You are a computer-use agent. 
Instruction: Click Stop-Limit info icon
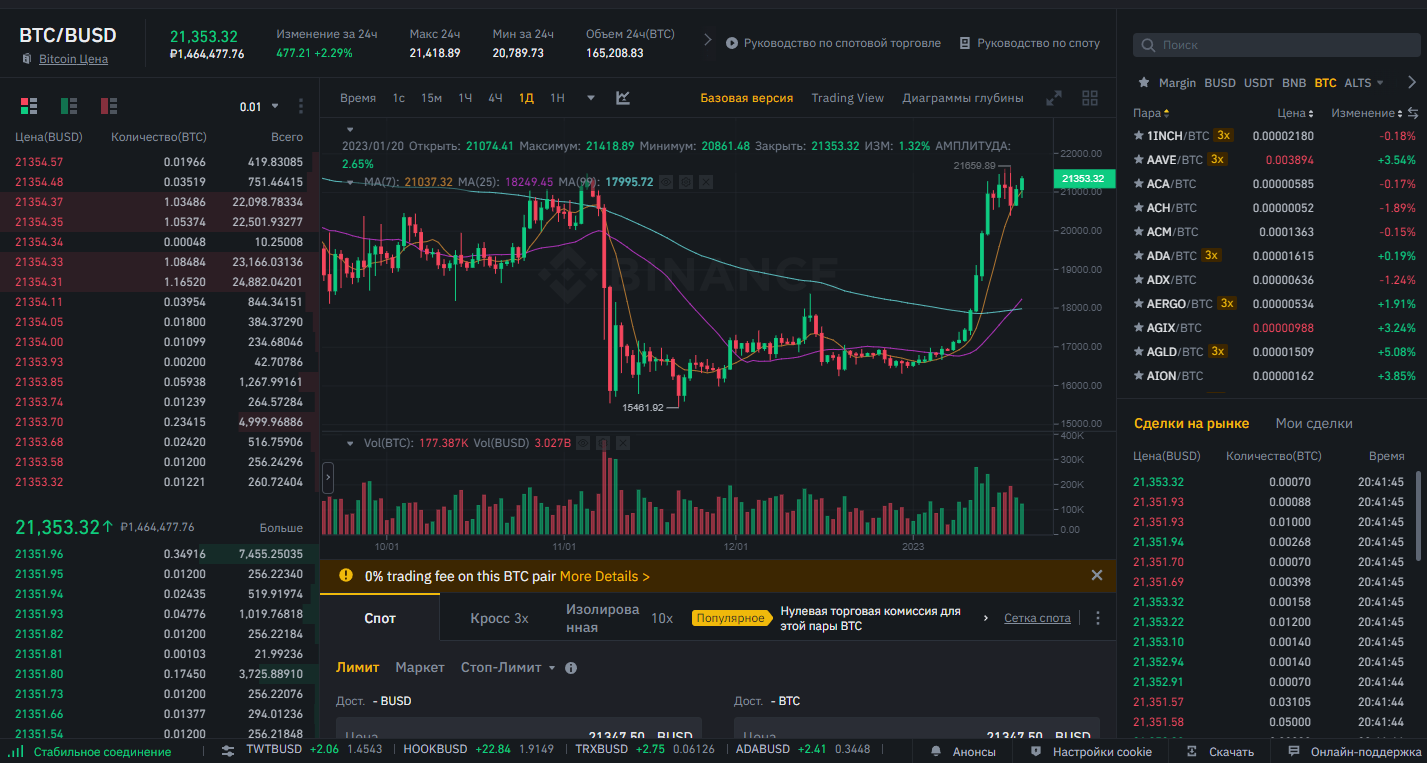click(571, 668)
